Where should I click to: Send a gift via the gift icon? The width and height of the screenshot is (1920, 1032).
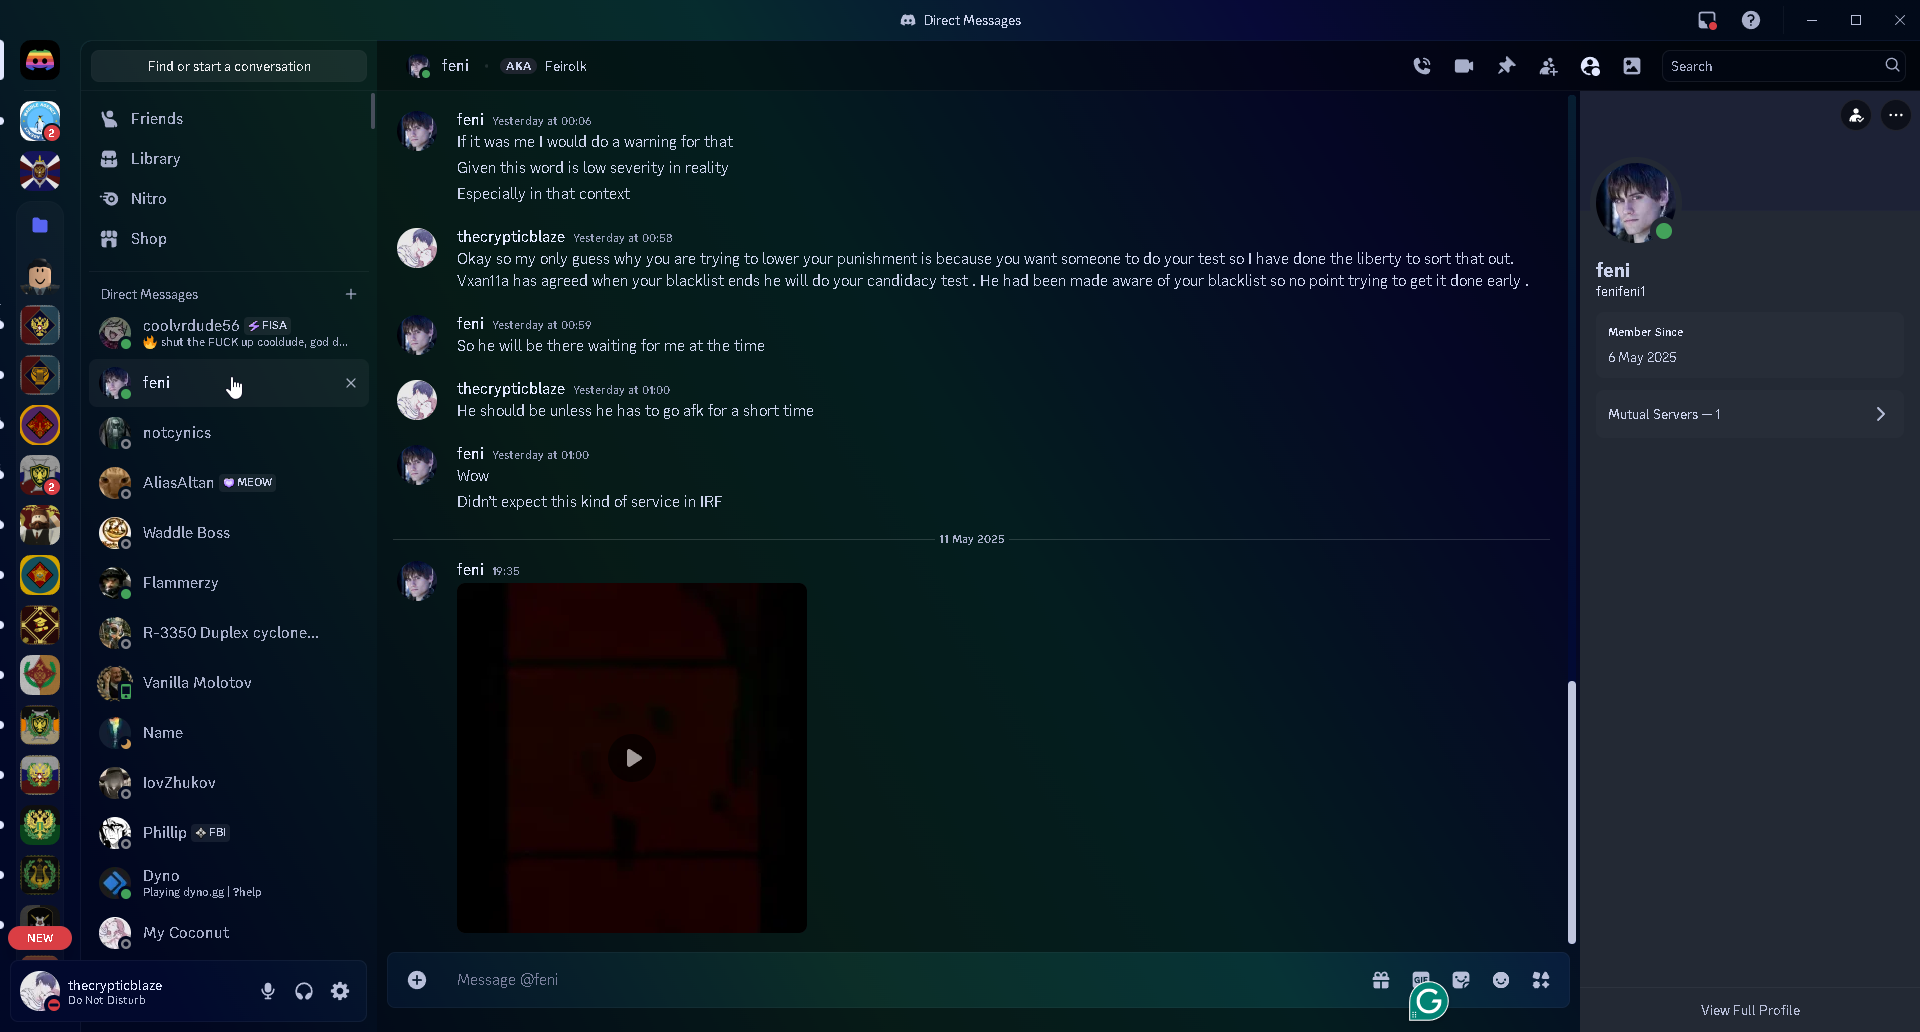point(1381,980)
